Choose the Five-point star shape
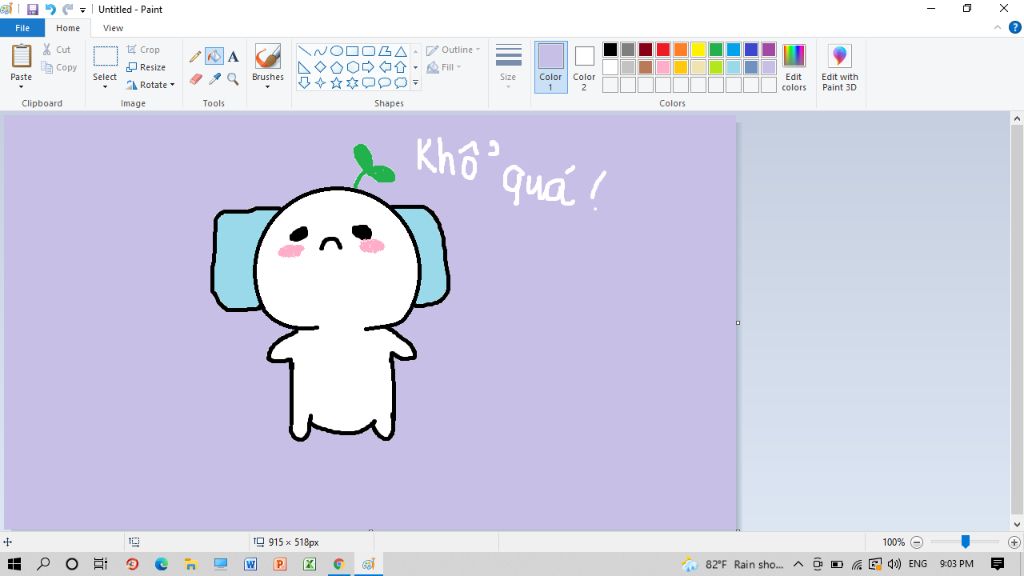Viewport: 1024px width, 576px height. coord(336,83)
